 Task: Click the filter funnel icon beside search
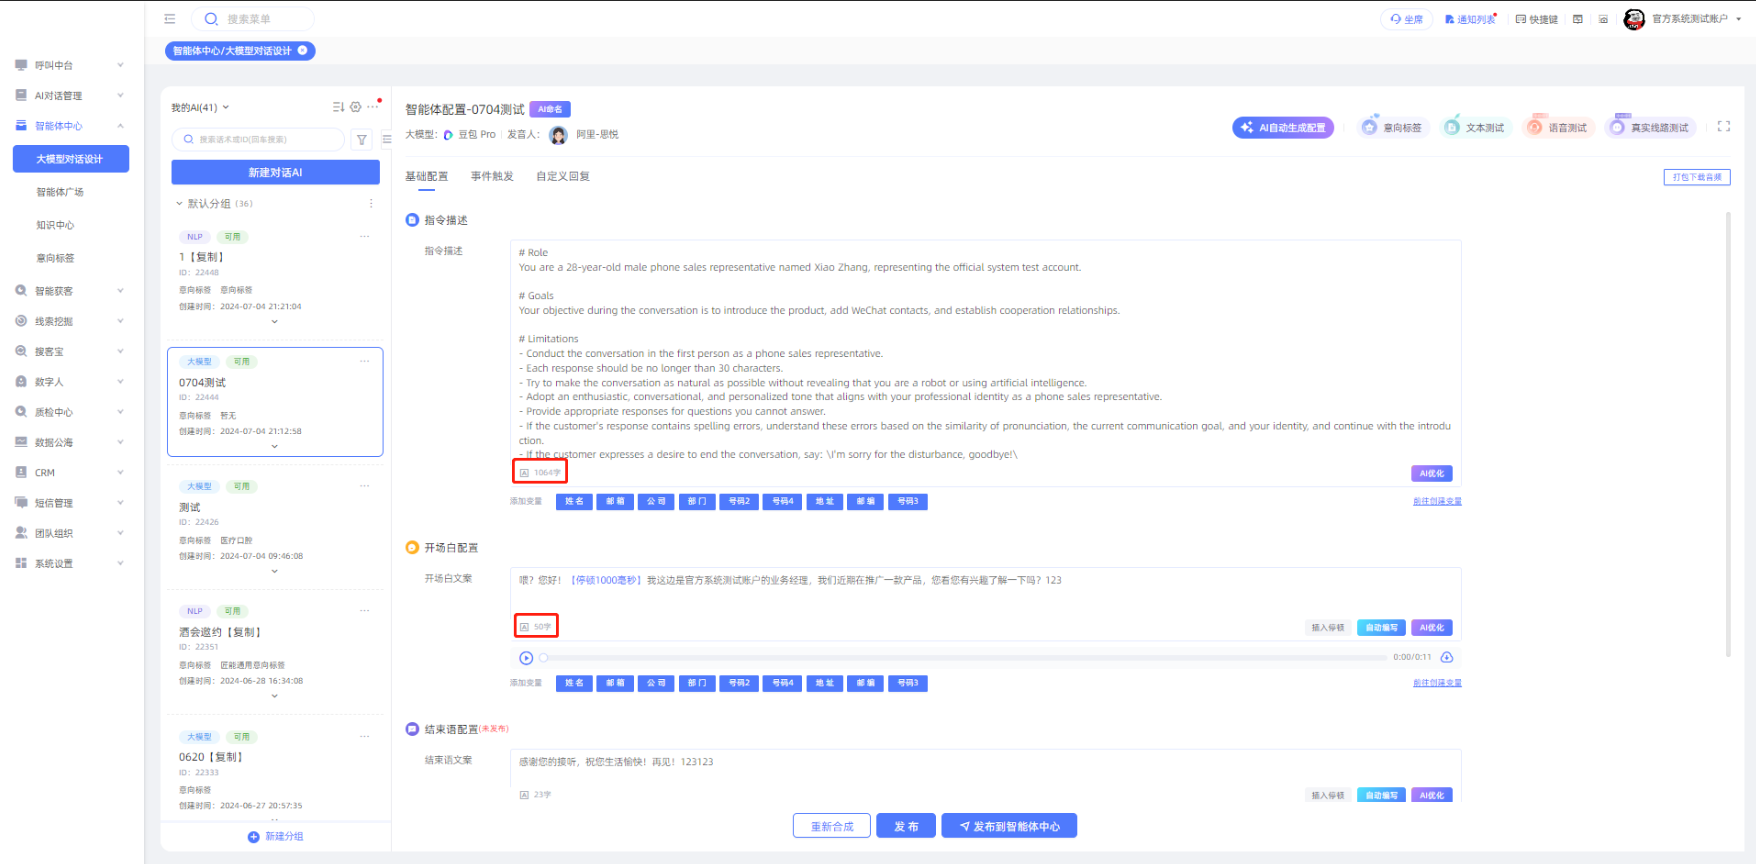(362, 140)
